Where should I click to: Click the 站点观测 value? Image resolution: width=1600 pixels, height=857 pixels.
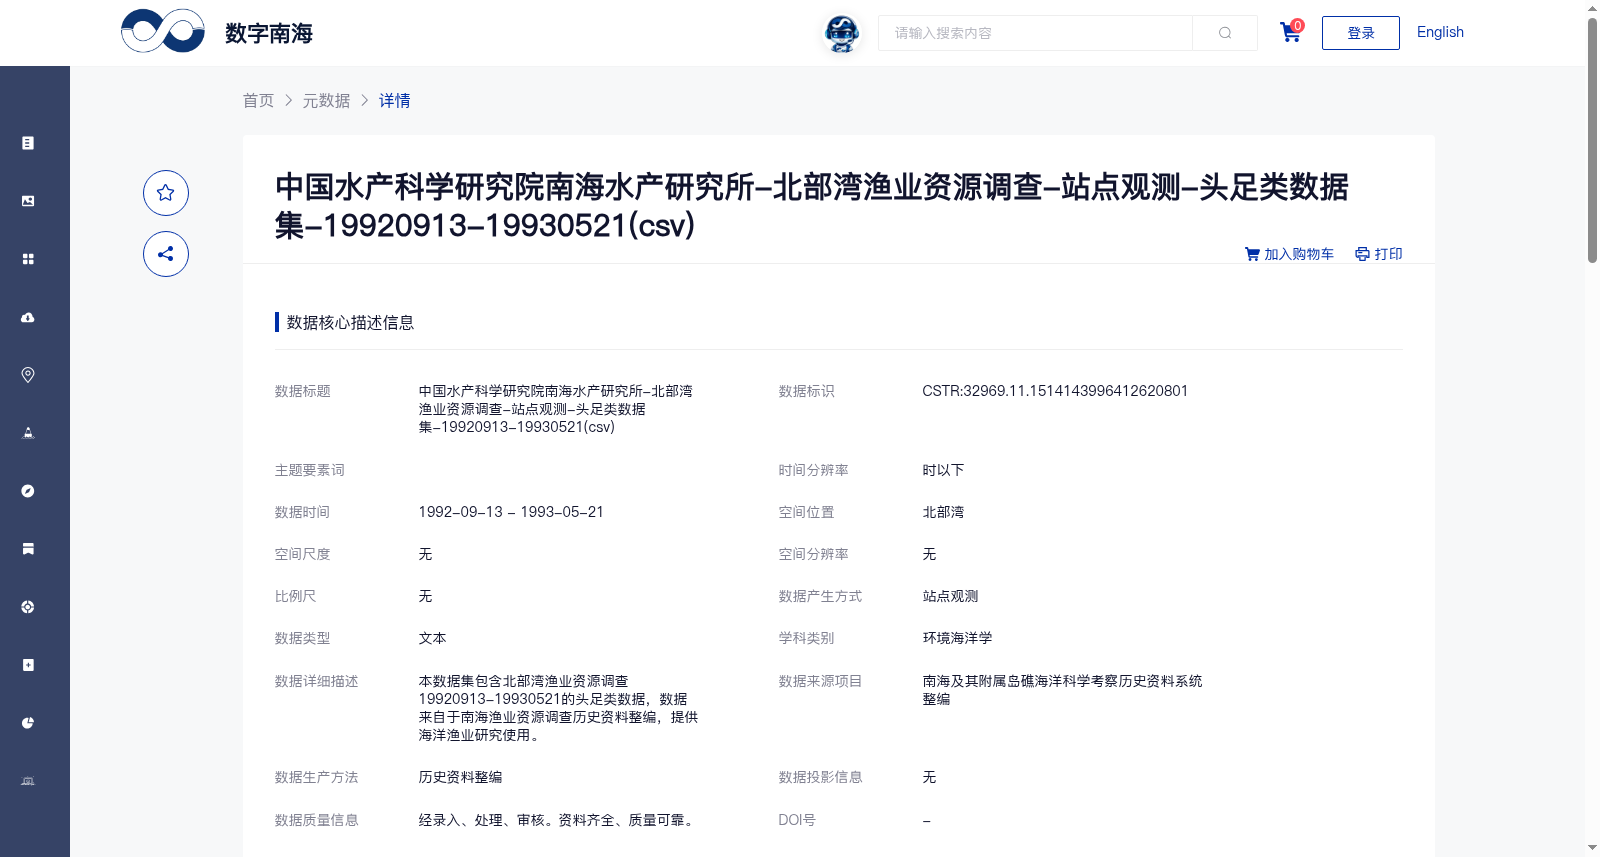click(950, 596)
